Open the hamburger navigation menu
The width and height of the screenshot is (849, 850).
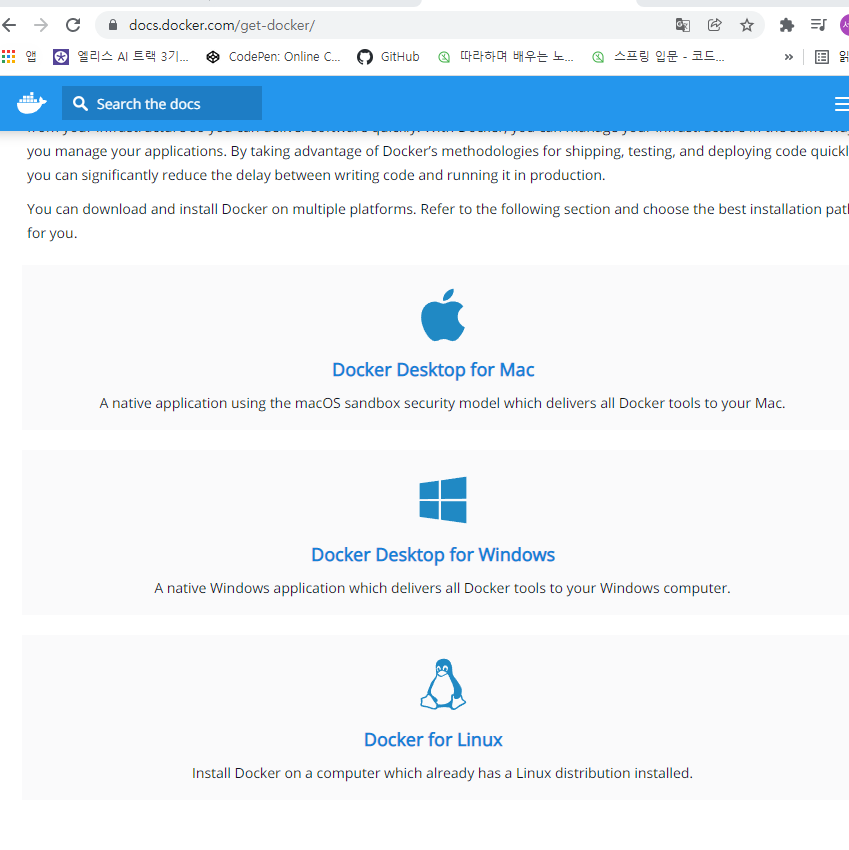click(x=841, y=104)
